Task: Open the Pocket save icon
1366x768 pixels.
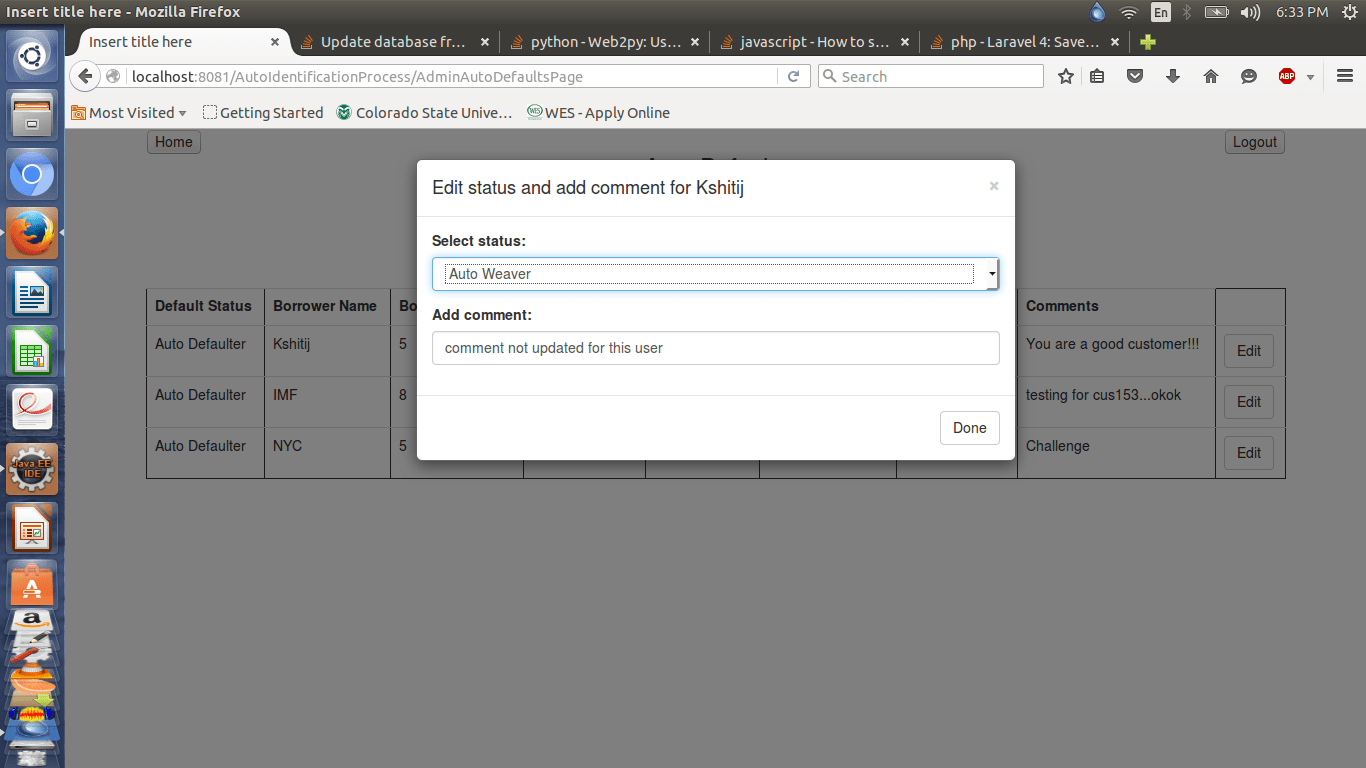Action: pyautogui.click(x=1135, y=76)
